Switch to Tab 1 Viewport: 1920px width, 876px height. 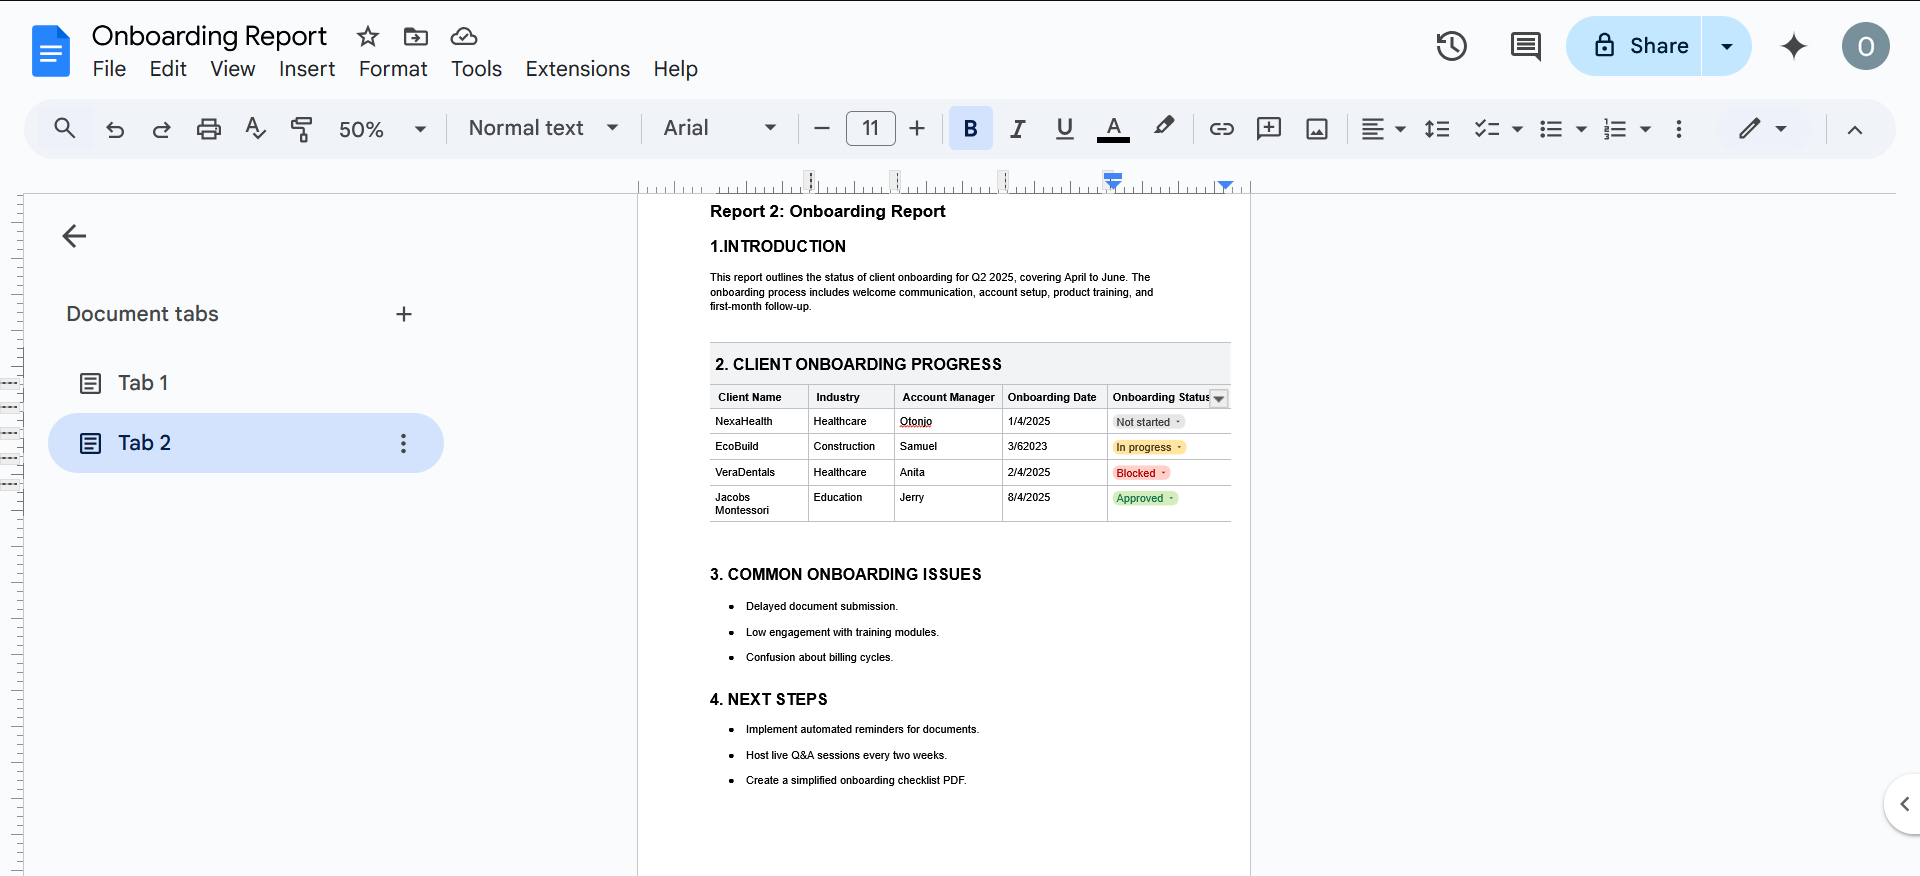pos(246,383)
